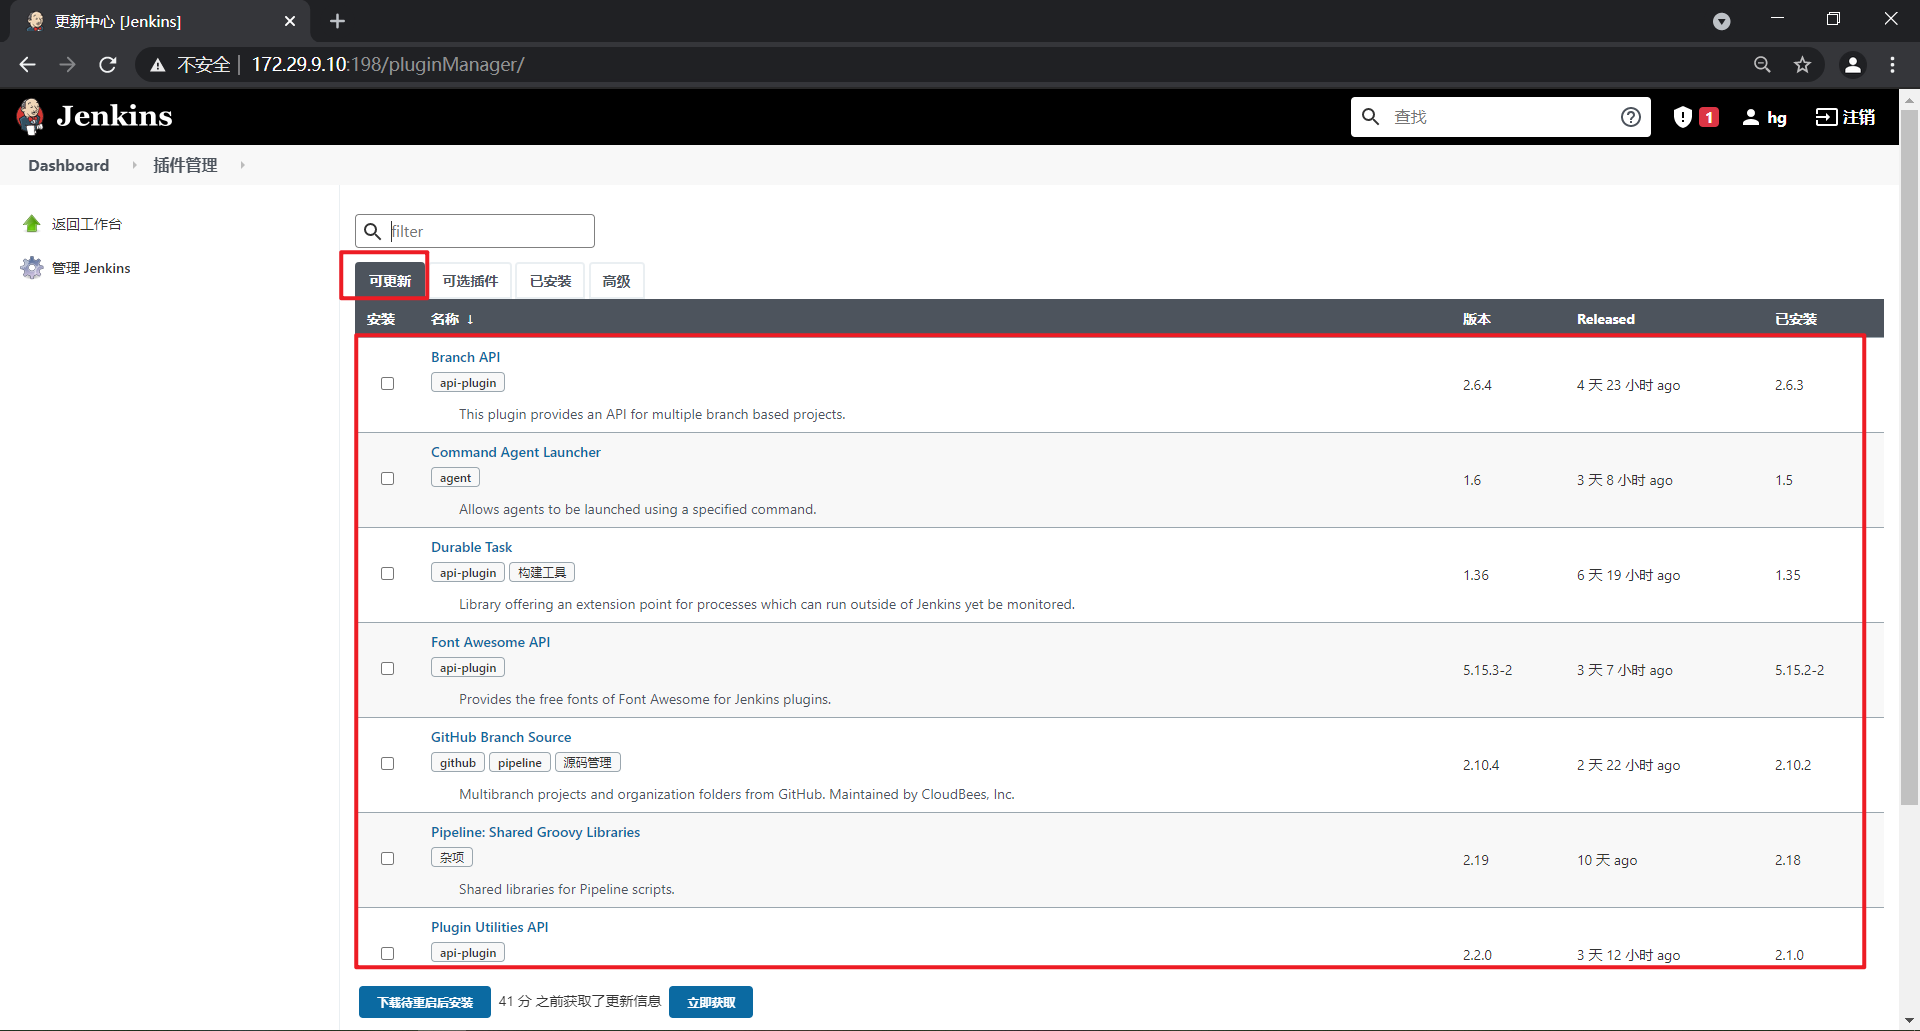This screenshot has width=1920, height=1031.
Task: Enable the GitHub Branch Source checkbox
Action: pyautogui.click(x=387, y=763)
